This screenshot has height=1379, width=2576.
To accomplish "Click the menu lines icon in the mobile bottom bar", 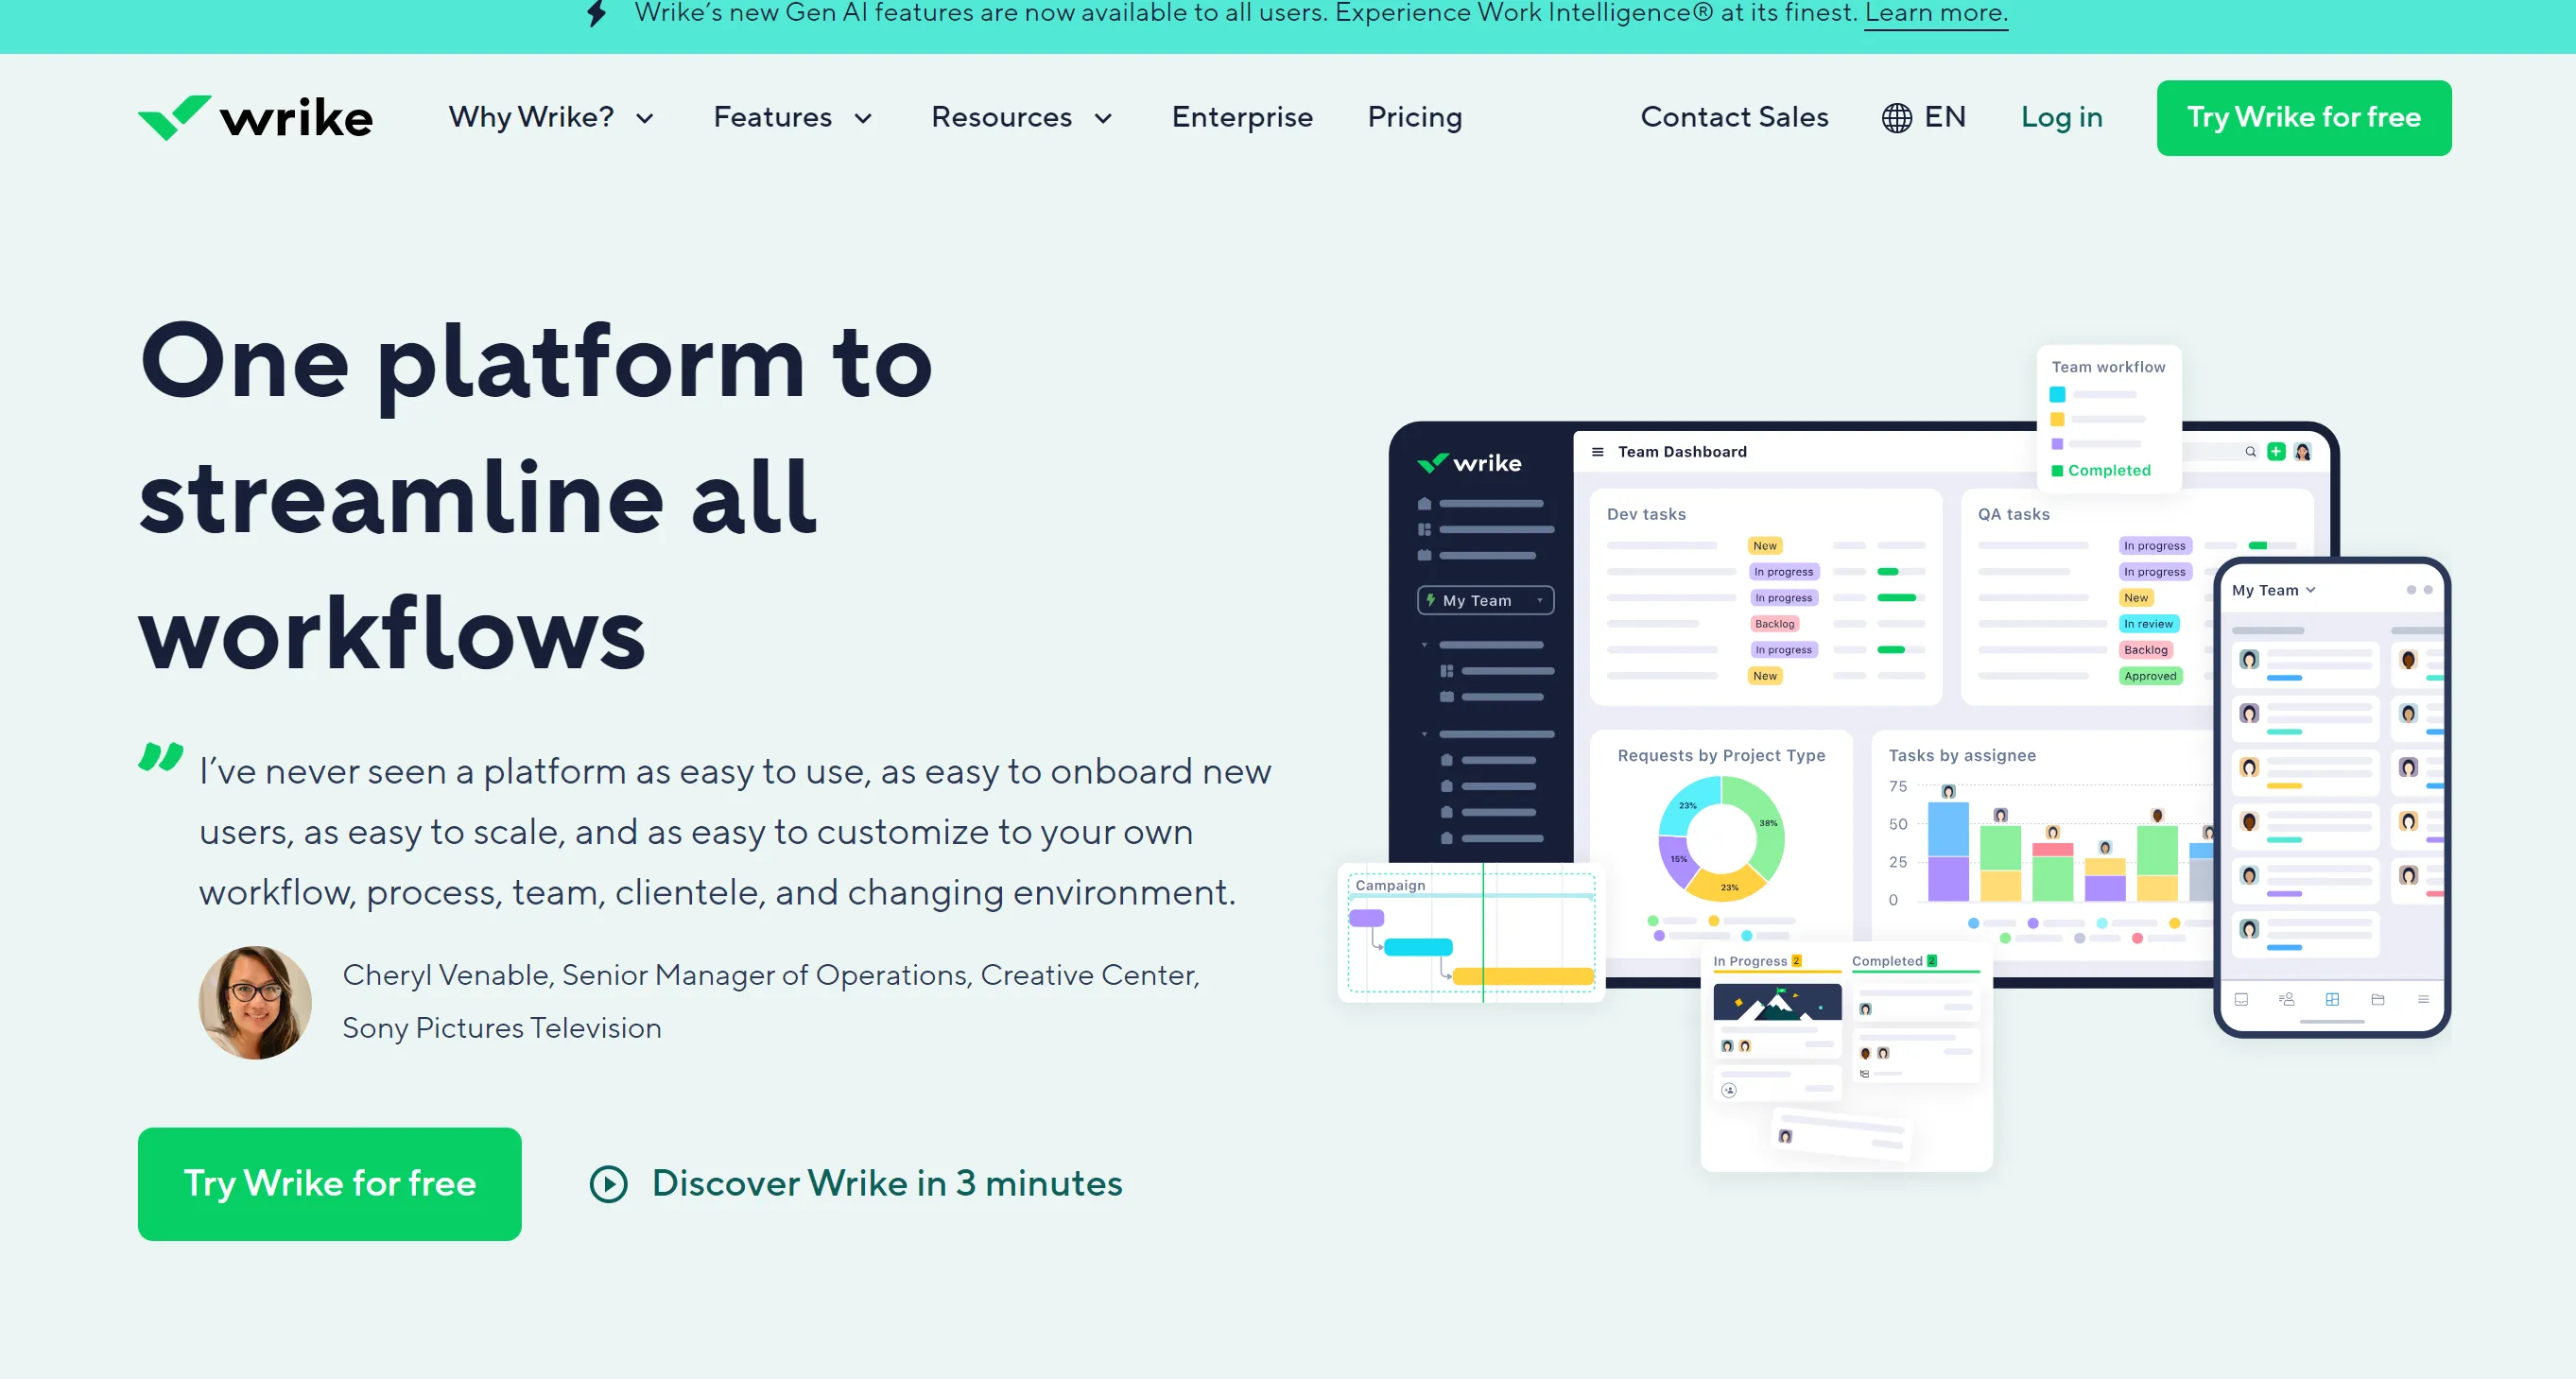I will (x=2423, y=999).
